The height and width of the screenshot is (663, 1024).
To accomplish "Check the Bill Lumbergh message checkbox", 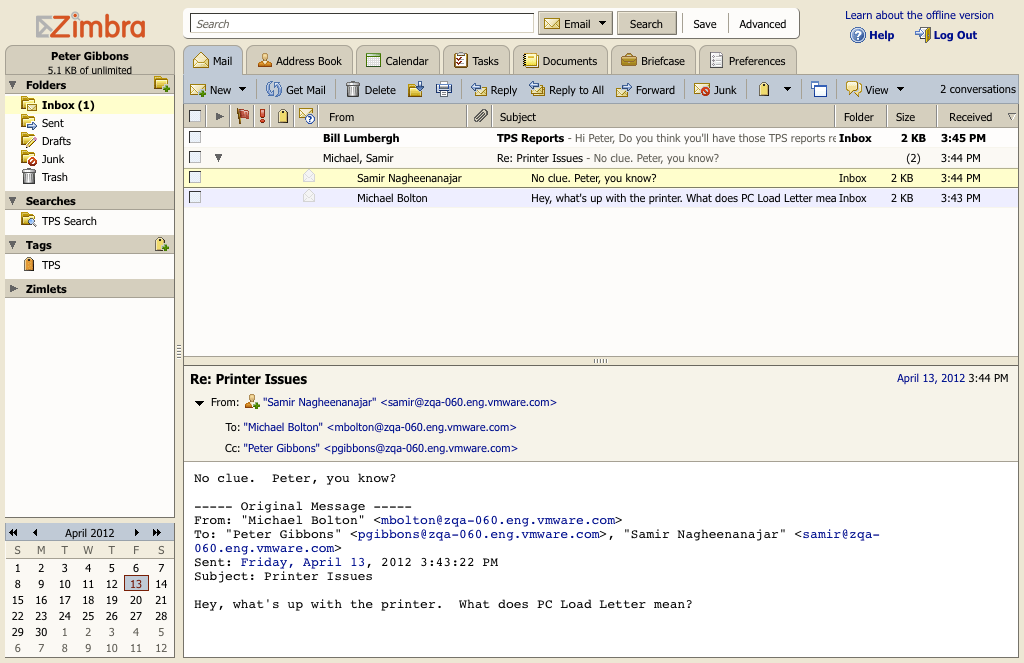I will coord(195,137).
